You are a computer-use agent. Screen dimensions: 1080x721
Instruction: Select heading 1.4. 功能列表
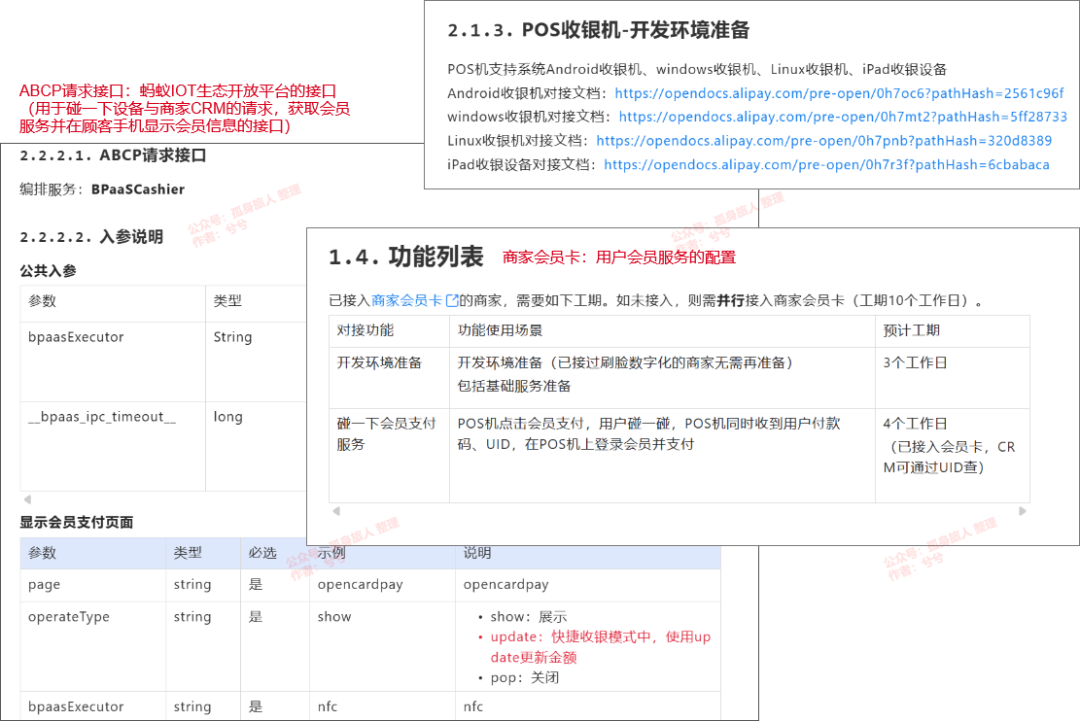click(406, 256)
